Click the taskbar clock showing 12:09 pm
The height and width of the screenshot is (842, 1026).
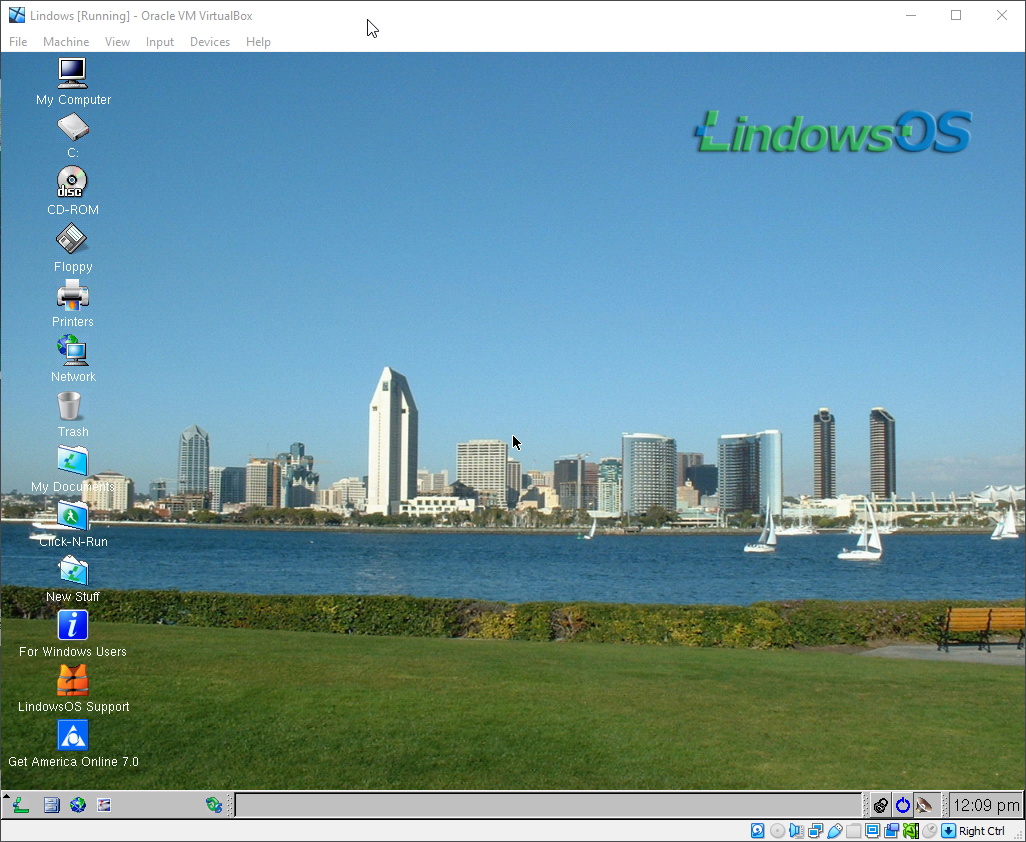click(986, 805)
